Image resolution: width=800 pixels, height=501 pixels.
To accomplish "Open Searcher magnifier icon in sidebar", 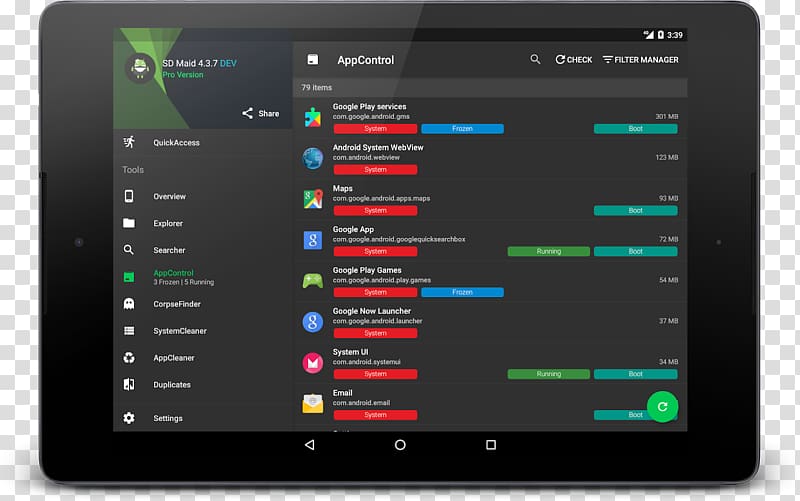I will [129, 249].
